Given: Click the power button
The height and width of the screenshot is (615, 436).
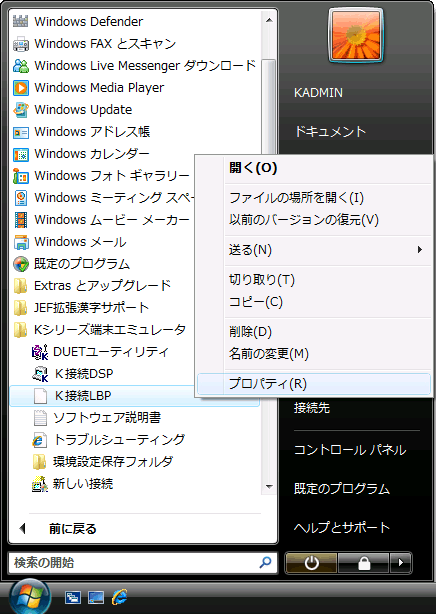Looking at the screenshot, I should 311,563.
